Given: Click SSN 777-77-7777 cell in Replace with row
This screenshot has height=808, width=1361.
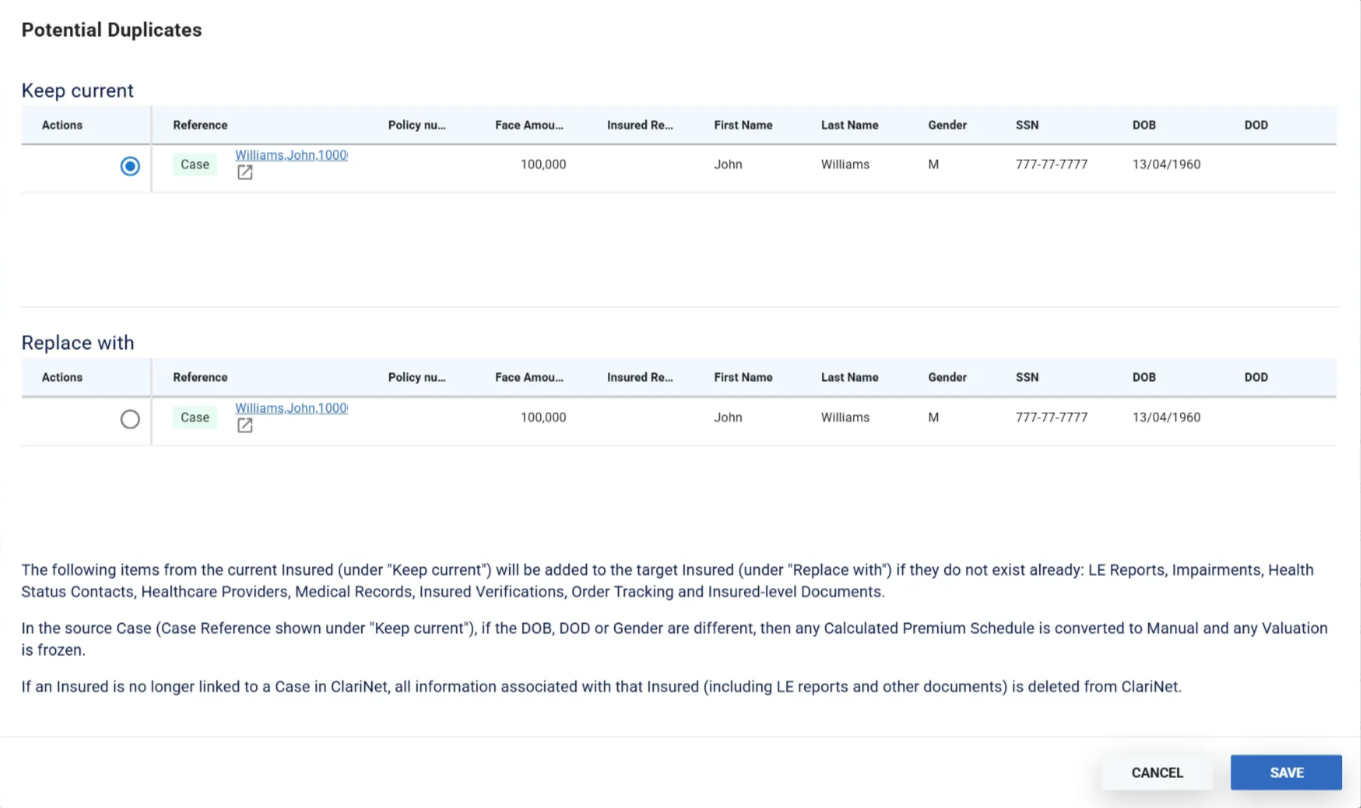Looking at the screenshot, I should (x=1051, y=418).
